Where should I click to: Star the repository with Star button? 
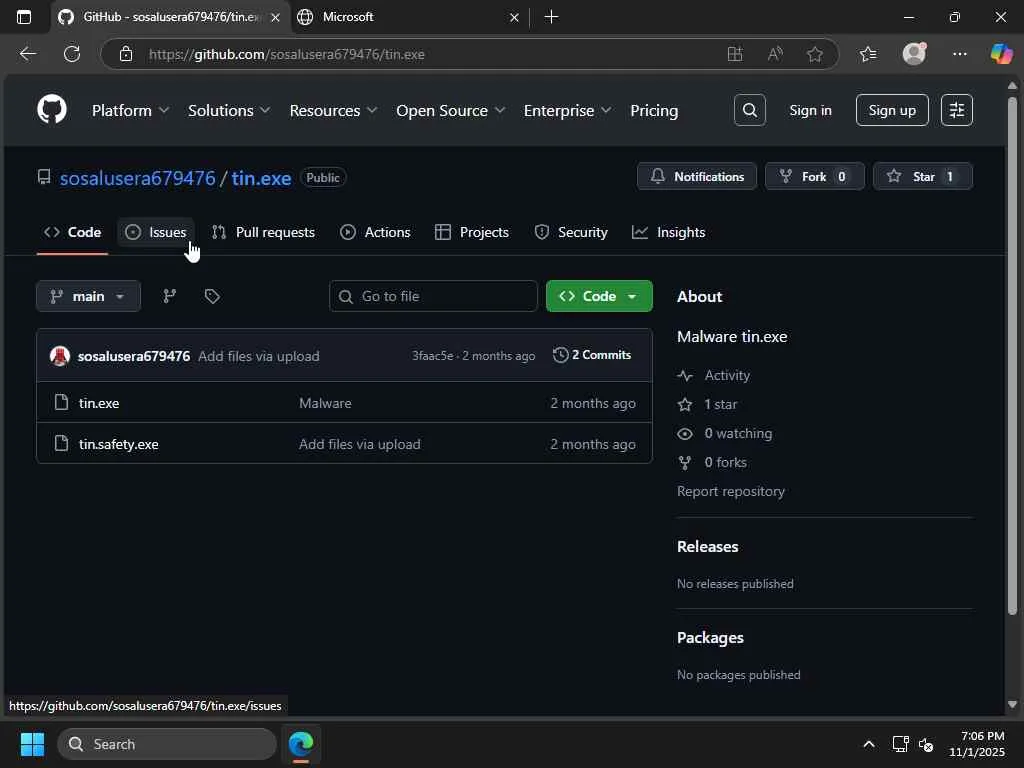[922, 176]
